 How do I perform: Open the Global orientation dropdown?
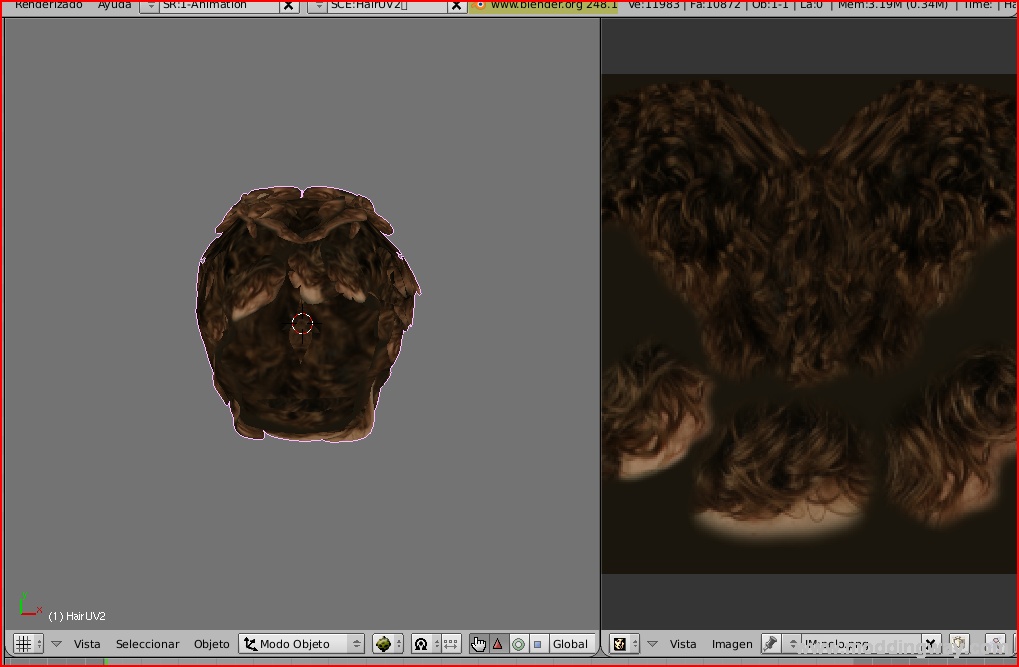tap(571, 644)
